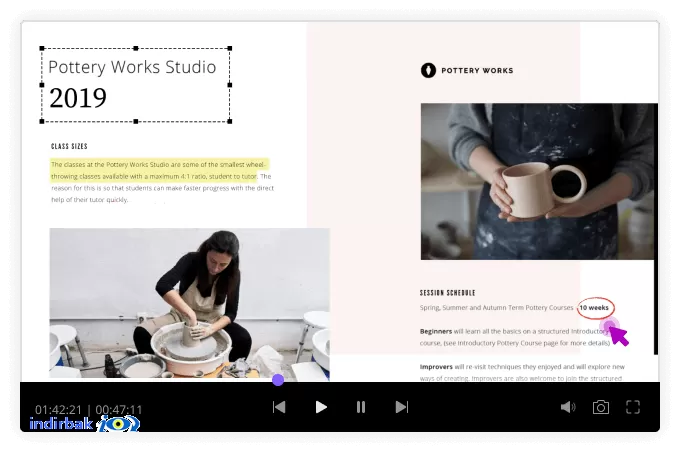680x452 pixels.
Task: Pause the recording playback
Action: [361, 407]
